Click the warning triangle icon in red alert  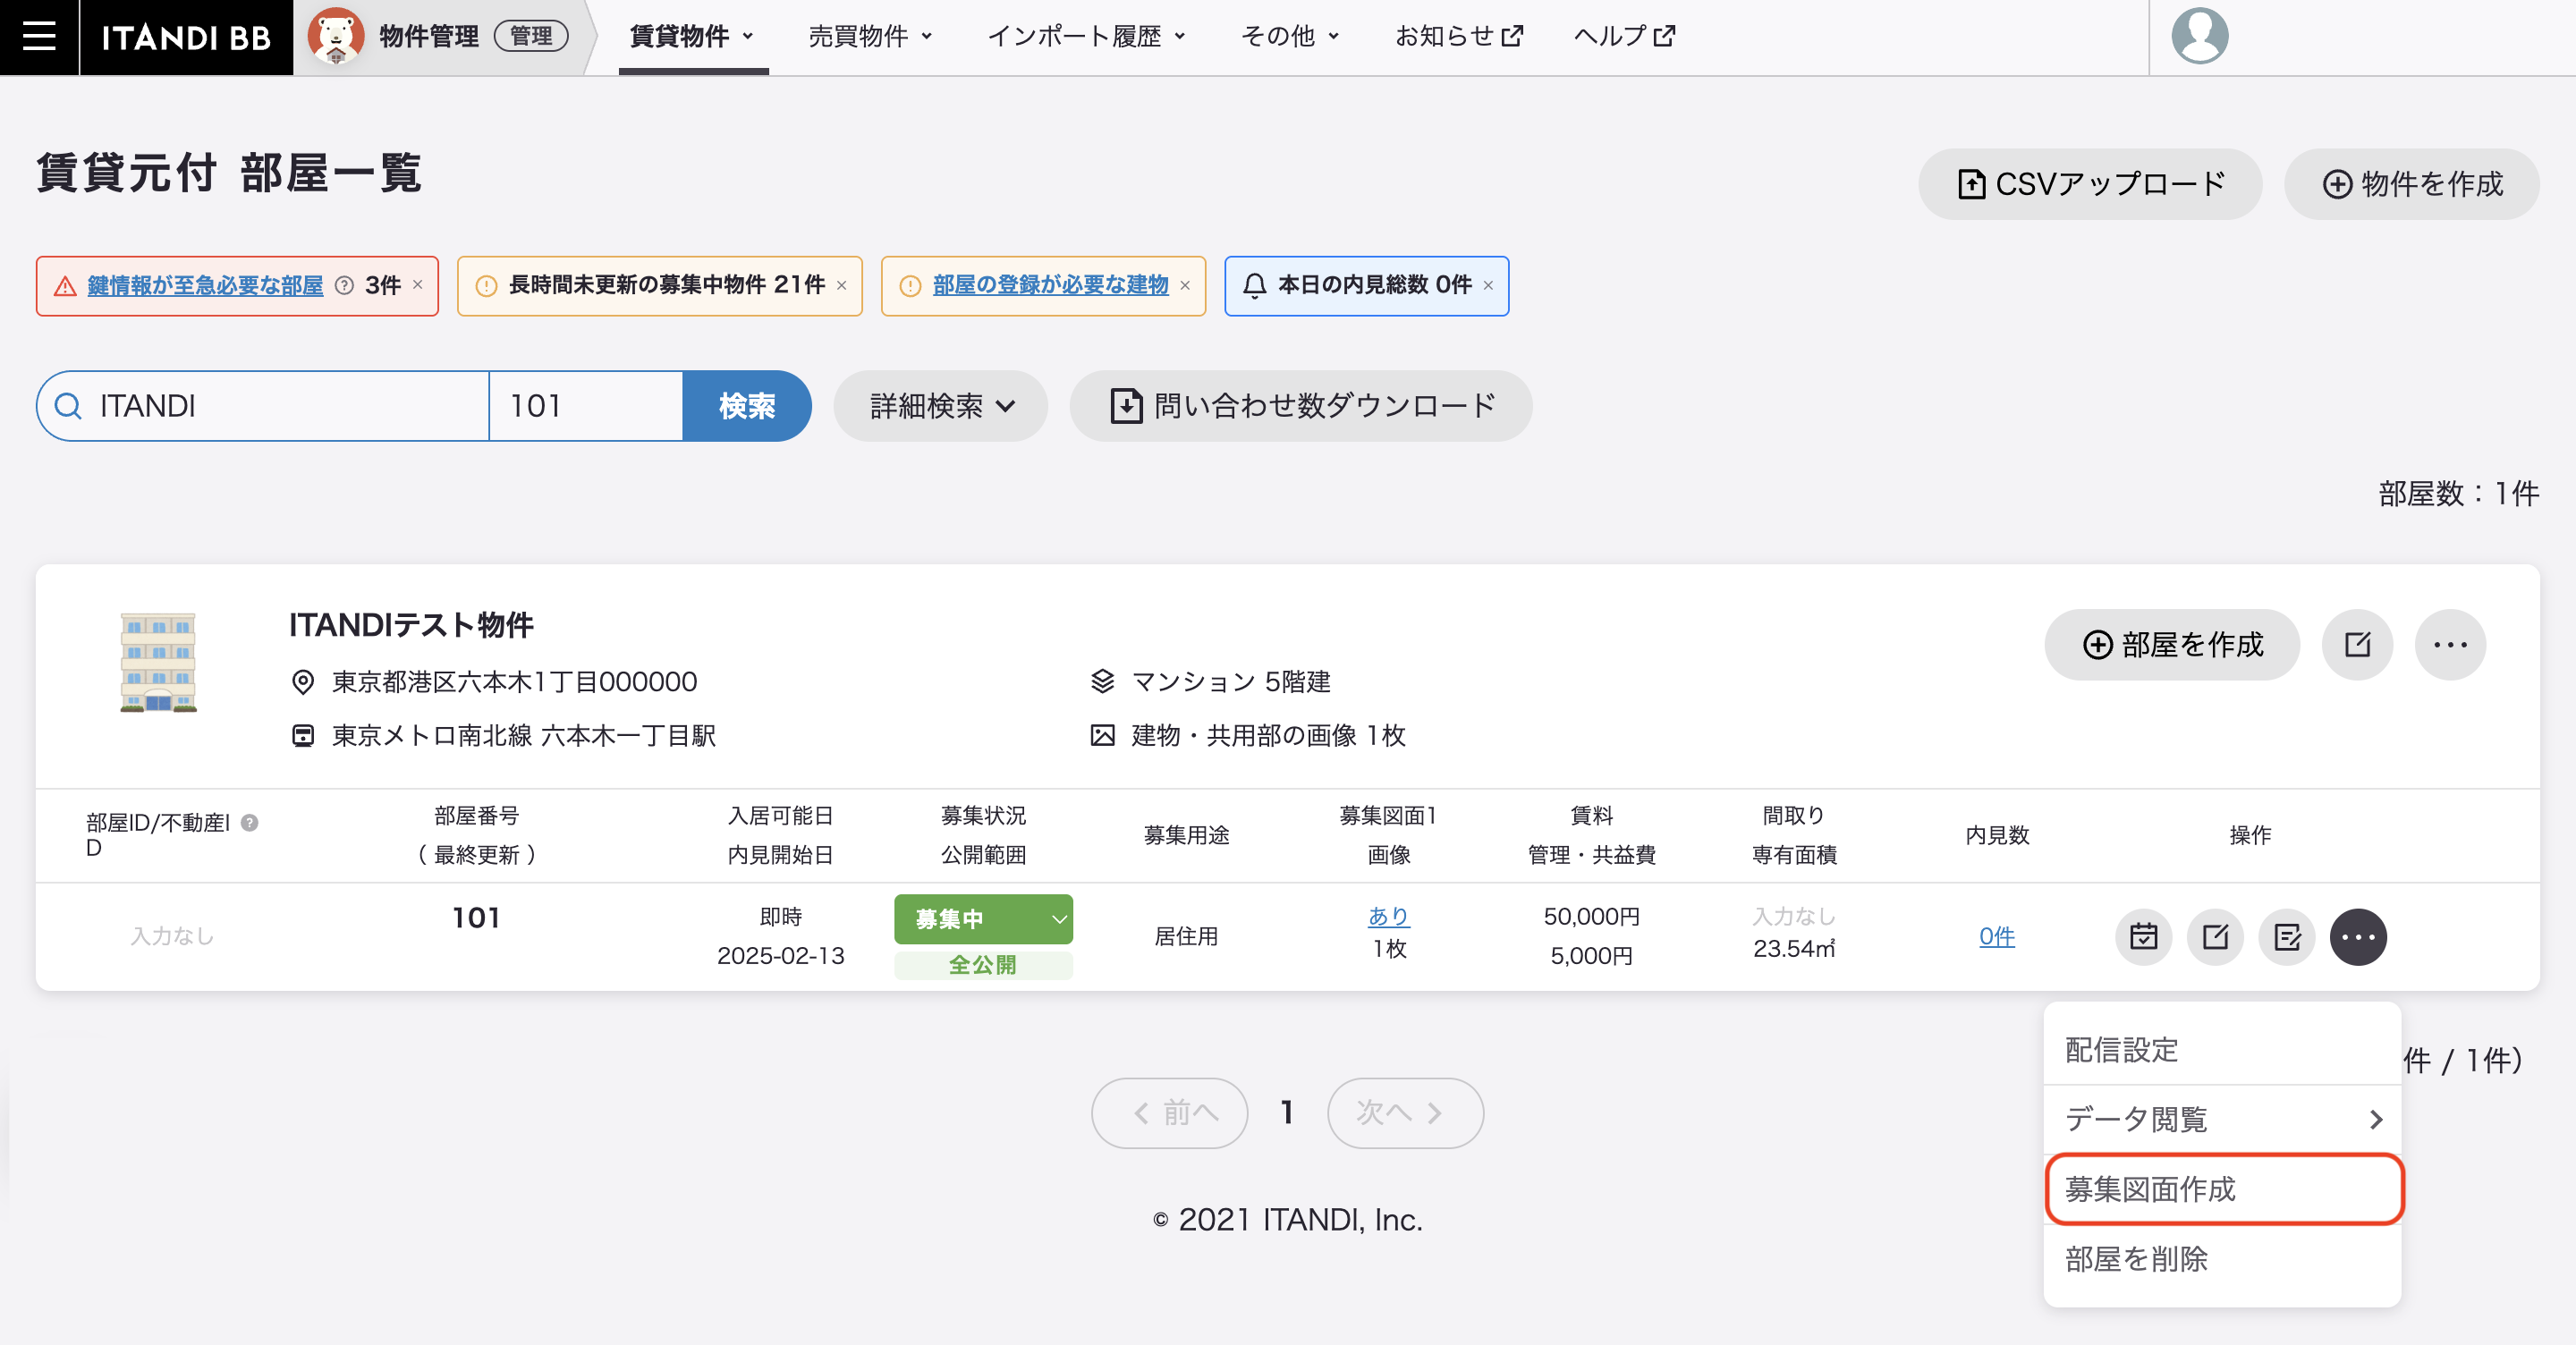coord(65,286)
